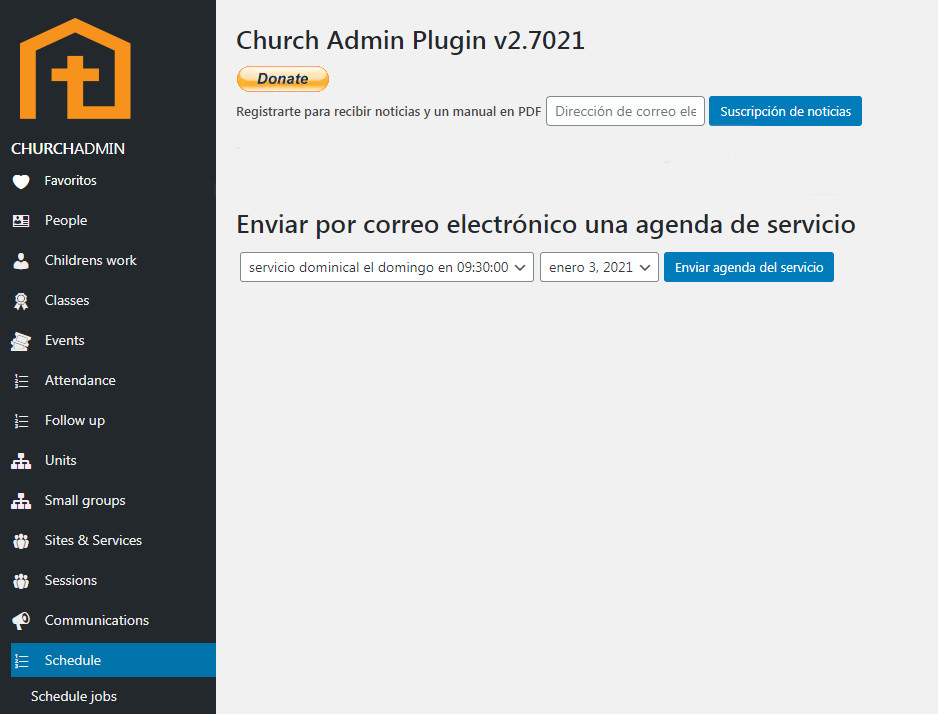Click the award ribbon icon beside Classes

click(21, 301)
